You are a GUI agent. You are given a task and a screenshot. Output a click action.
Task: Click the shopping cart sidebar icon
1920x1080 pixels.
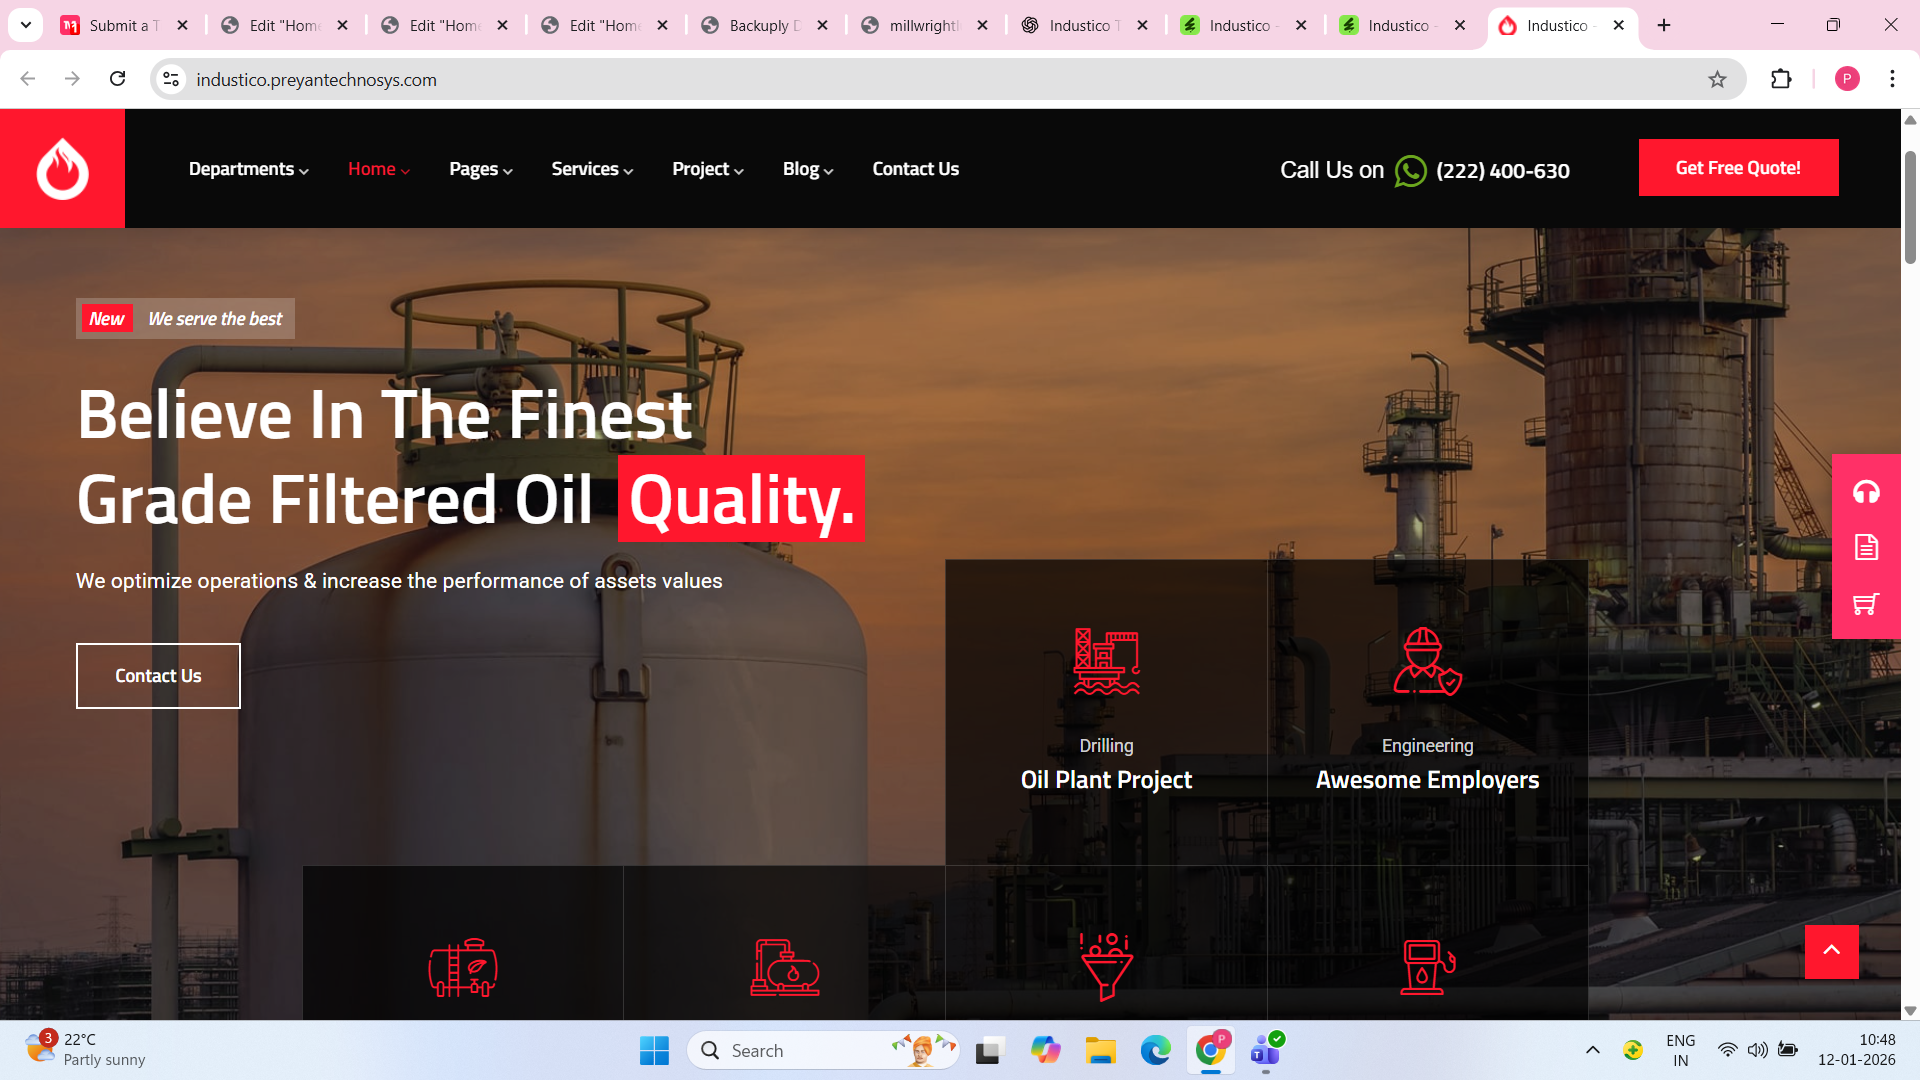(x=1866, y=604)
